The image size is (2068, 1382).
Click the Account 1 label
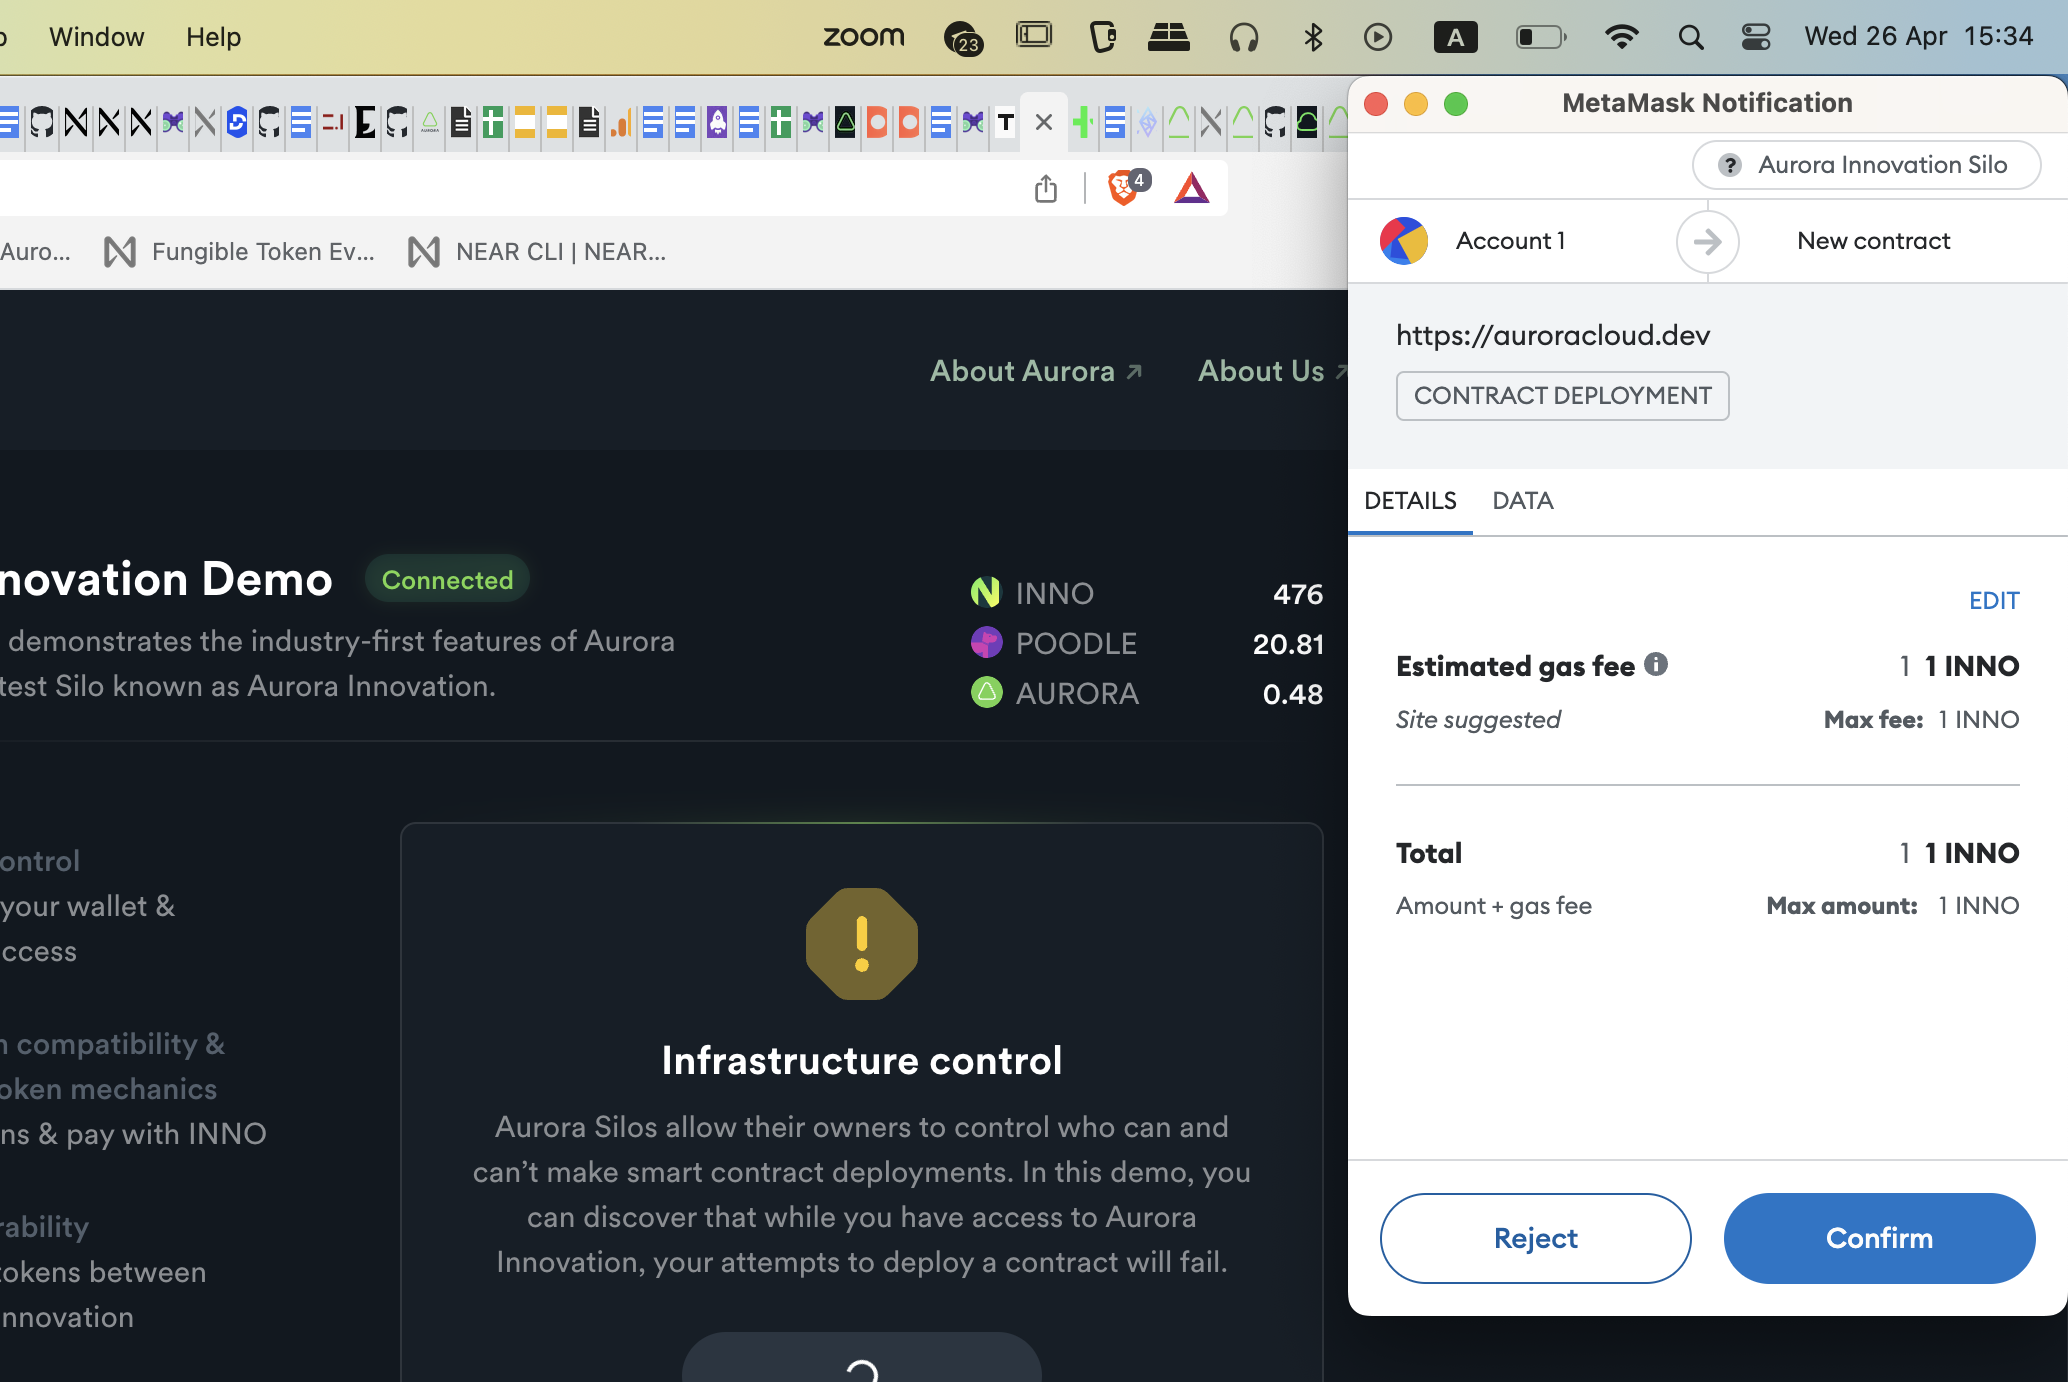[1510, 241]
